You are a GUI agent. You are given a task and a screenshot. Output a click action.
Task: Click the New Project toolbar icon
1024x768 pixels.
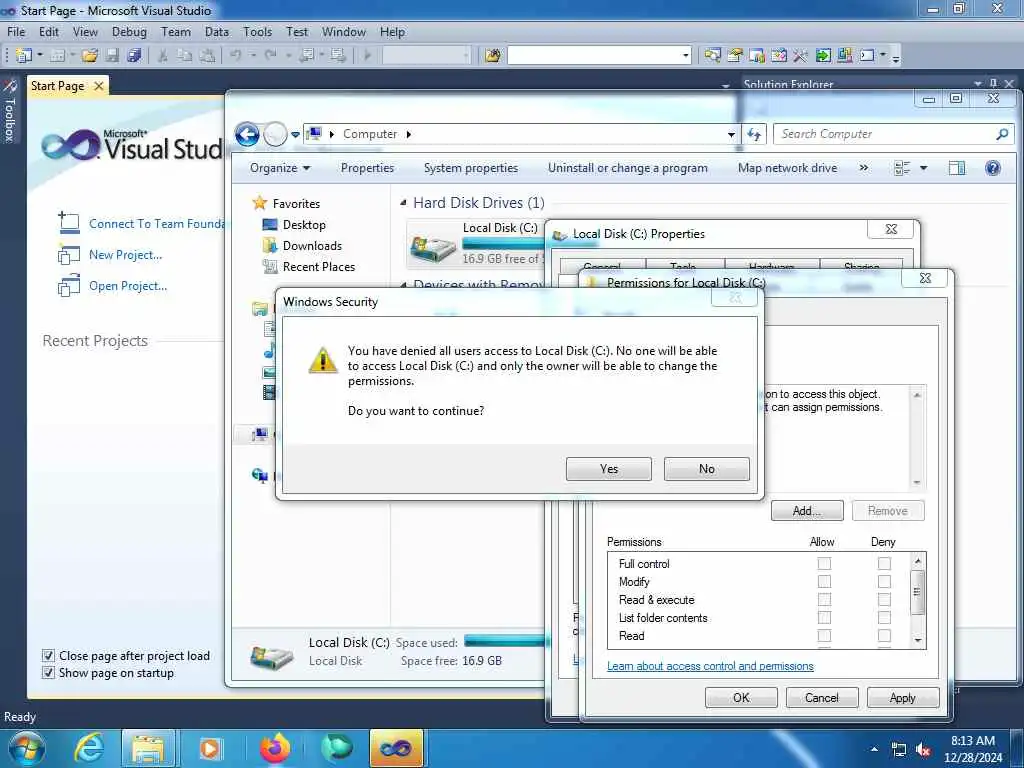tap(24, 56)
